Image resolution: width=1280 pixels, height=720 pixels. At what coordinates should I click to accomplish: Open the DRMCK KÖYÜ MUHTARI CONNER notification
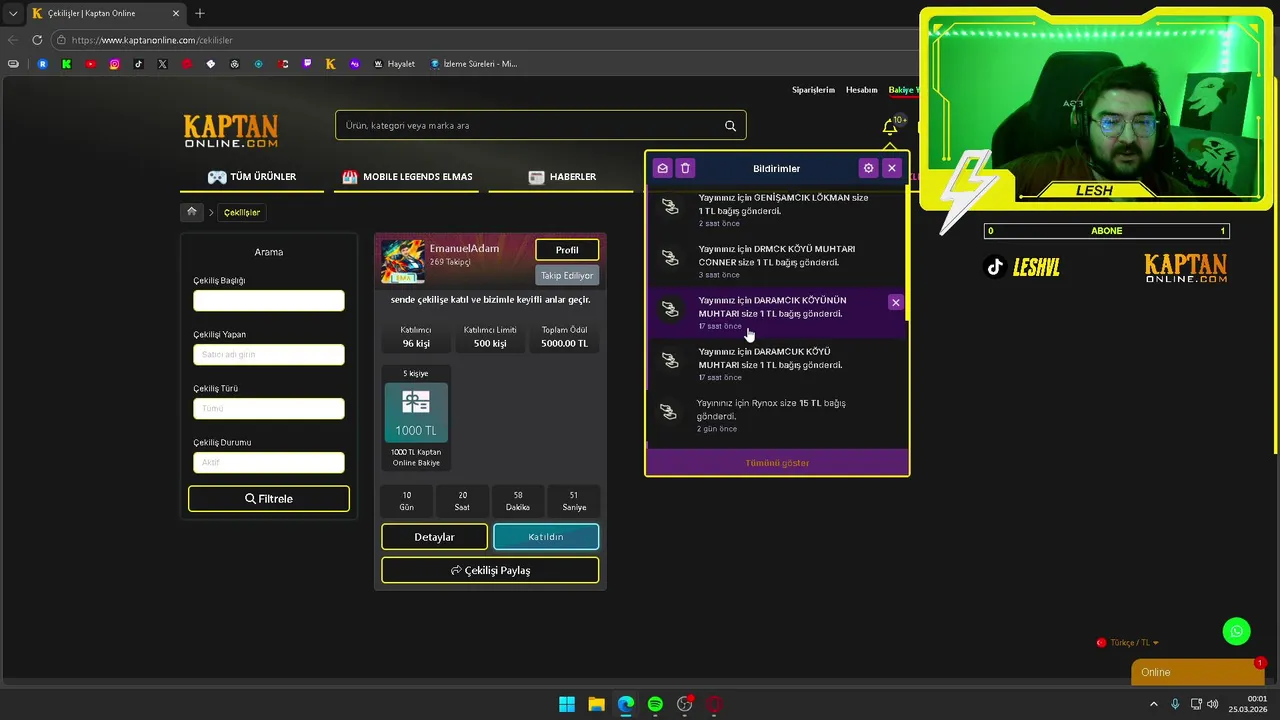coord(776,261)
